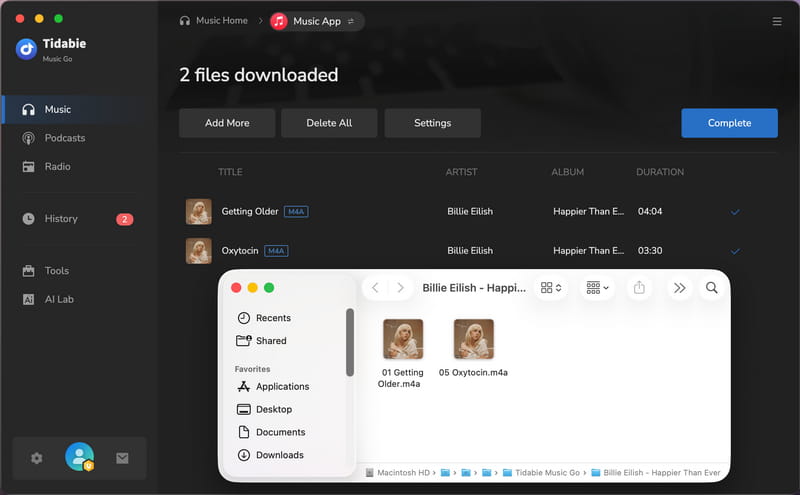Click the user account avatar

pos(80,457)
